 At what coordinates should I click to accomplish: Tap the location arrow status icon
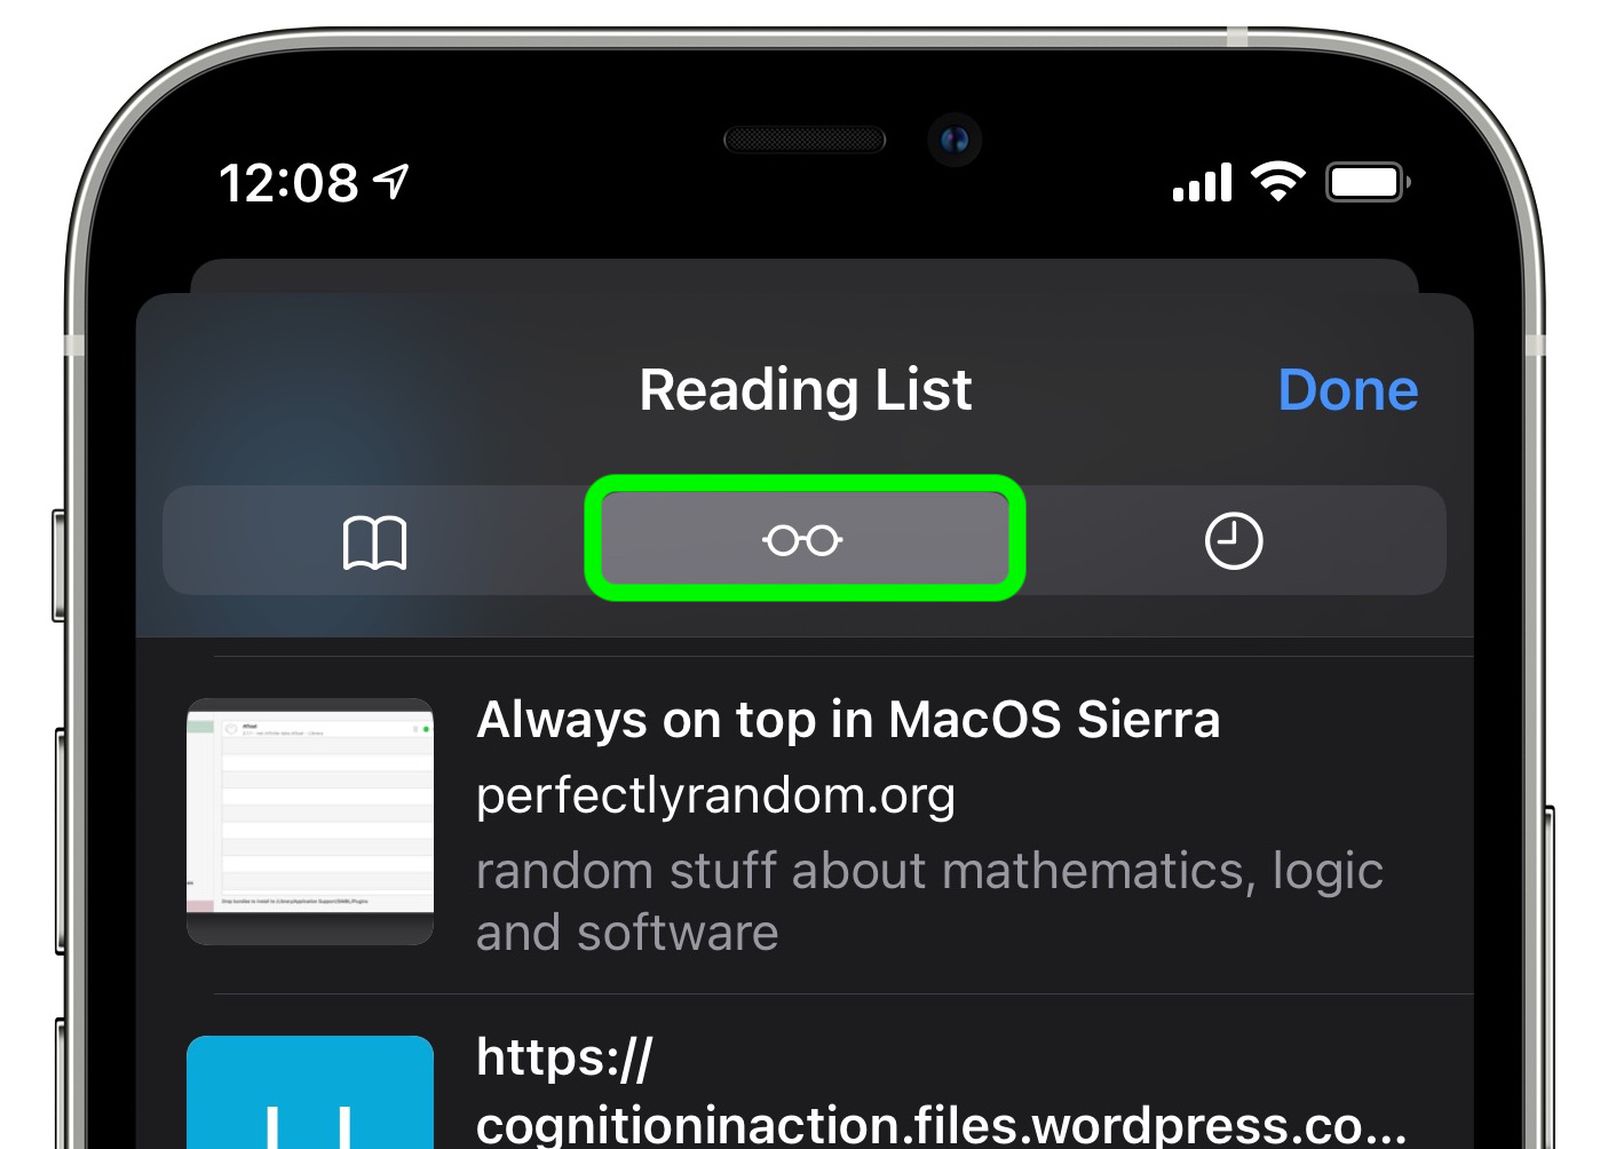[391, 182]
